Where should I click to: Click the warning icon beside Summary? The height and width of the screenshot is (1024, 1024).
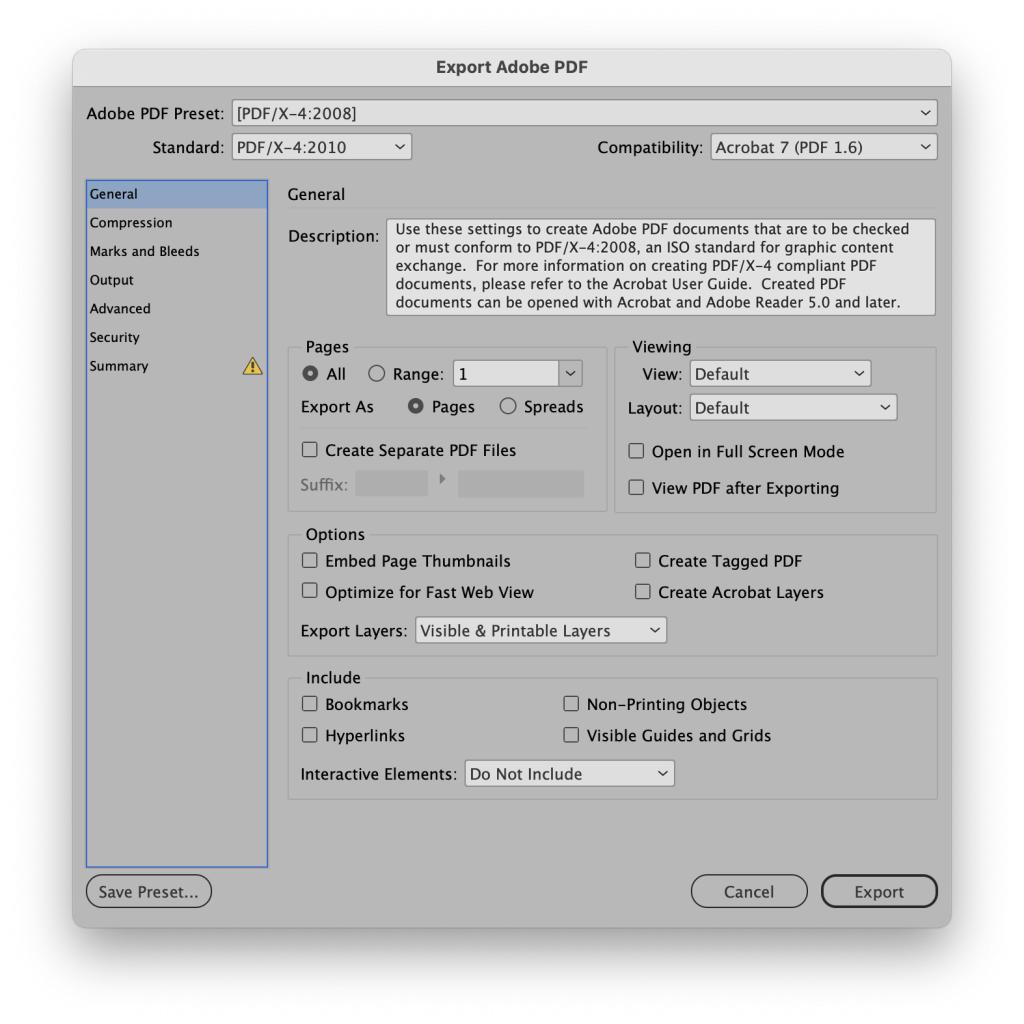pyautogui.click(x=252, y=367)
